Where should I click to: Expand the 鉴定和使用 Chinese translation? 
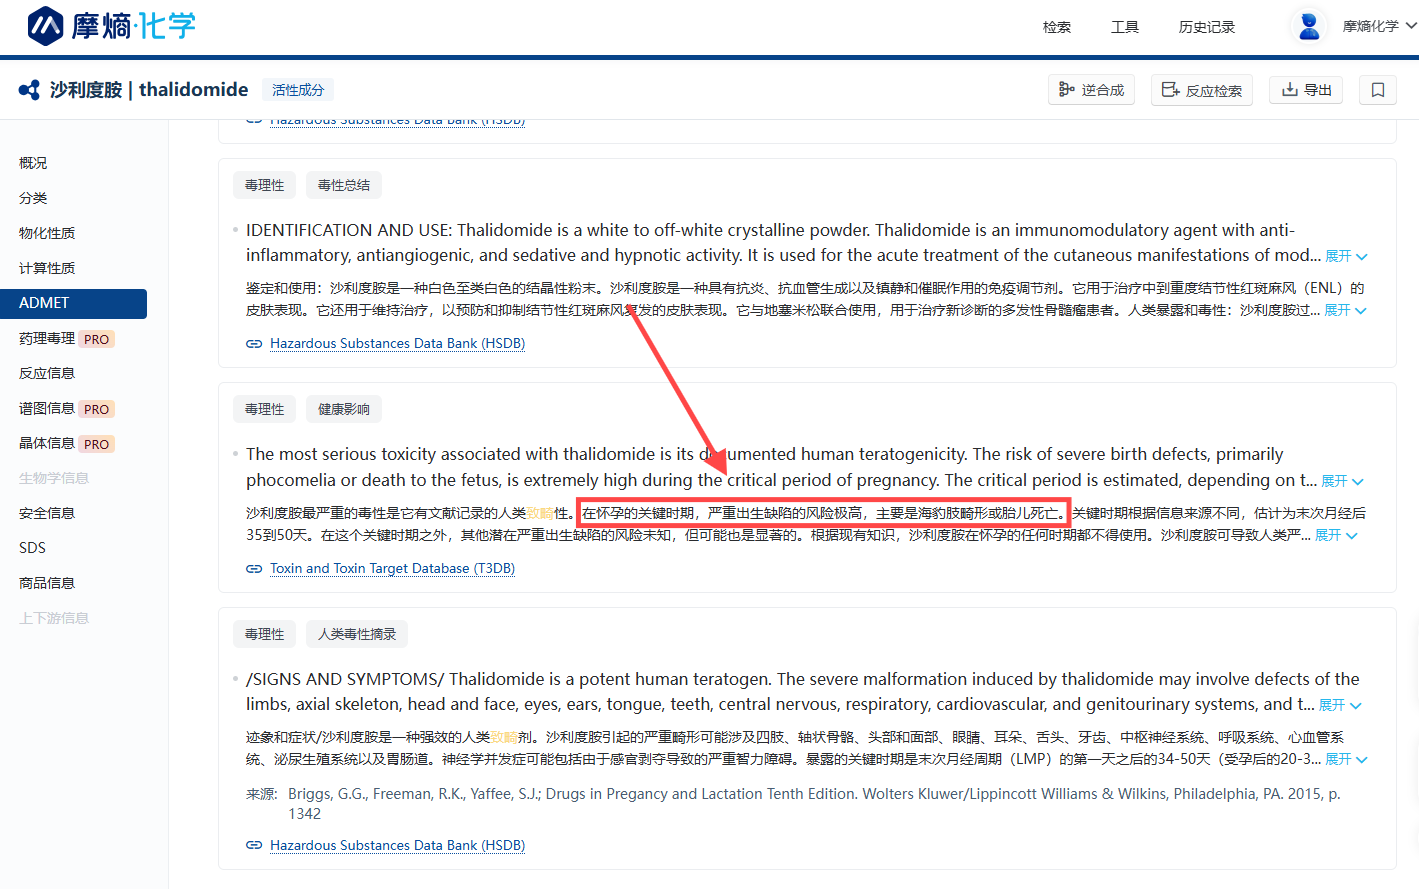1344,311
